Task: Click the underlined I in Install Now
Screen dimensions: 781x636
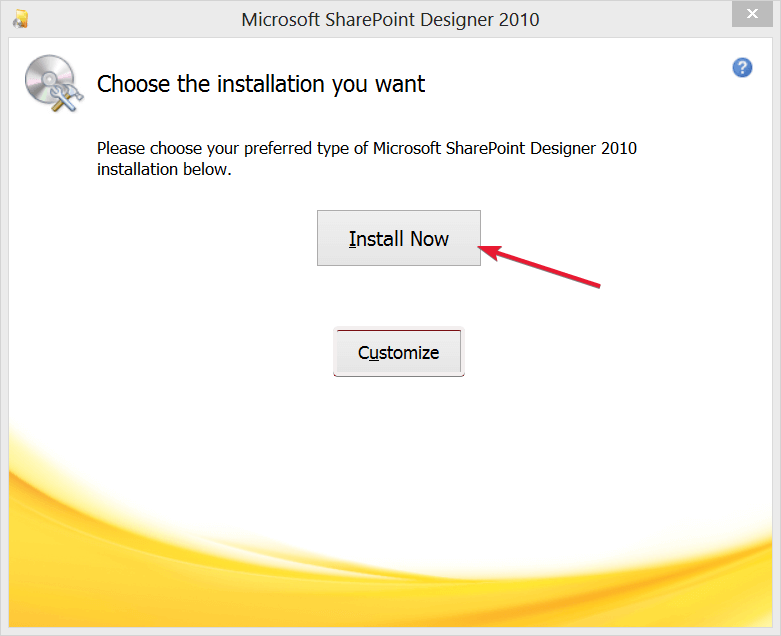Action: [352, 239]
